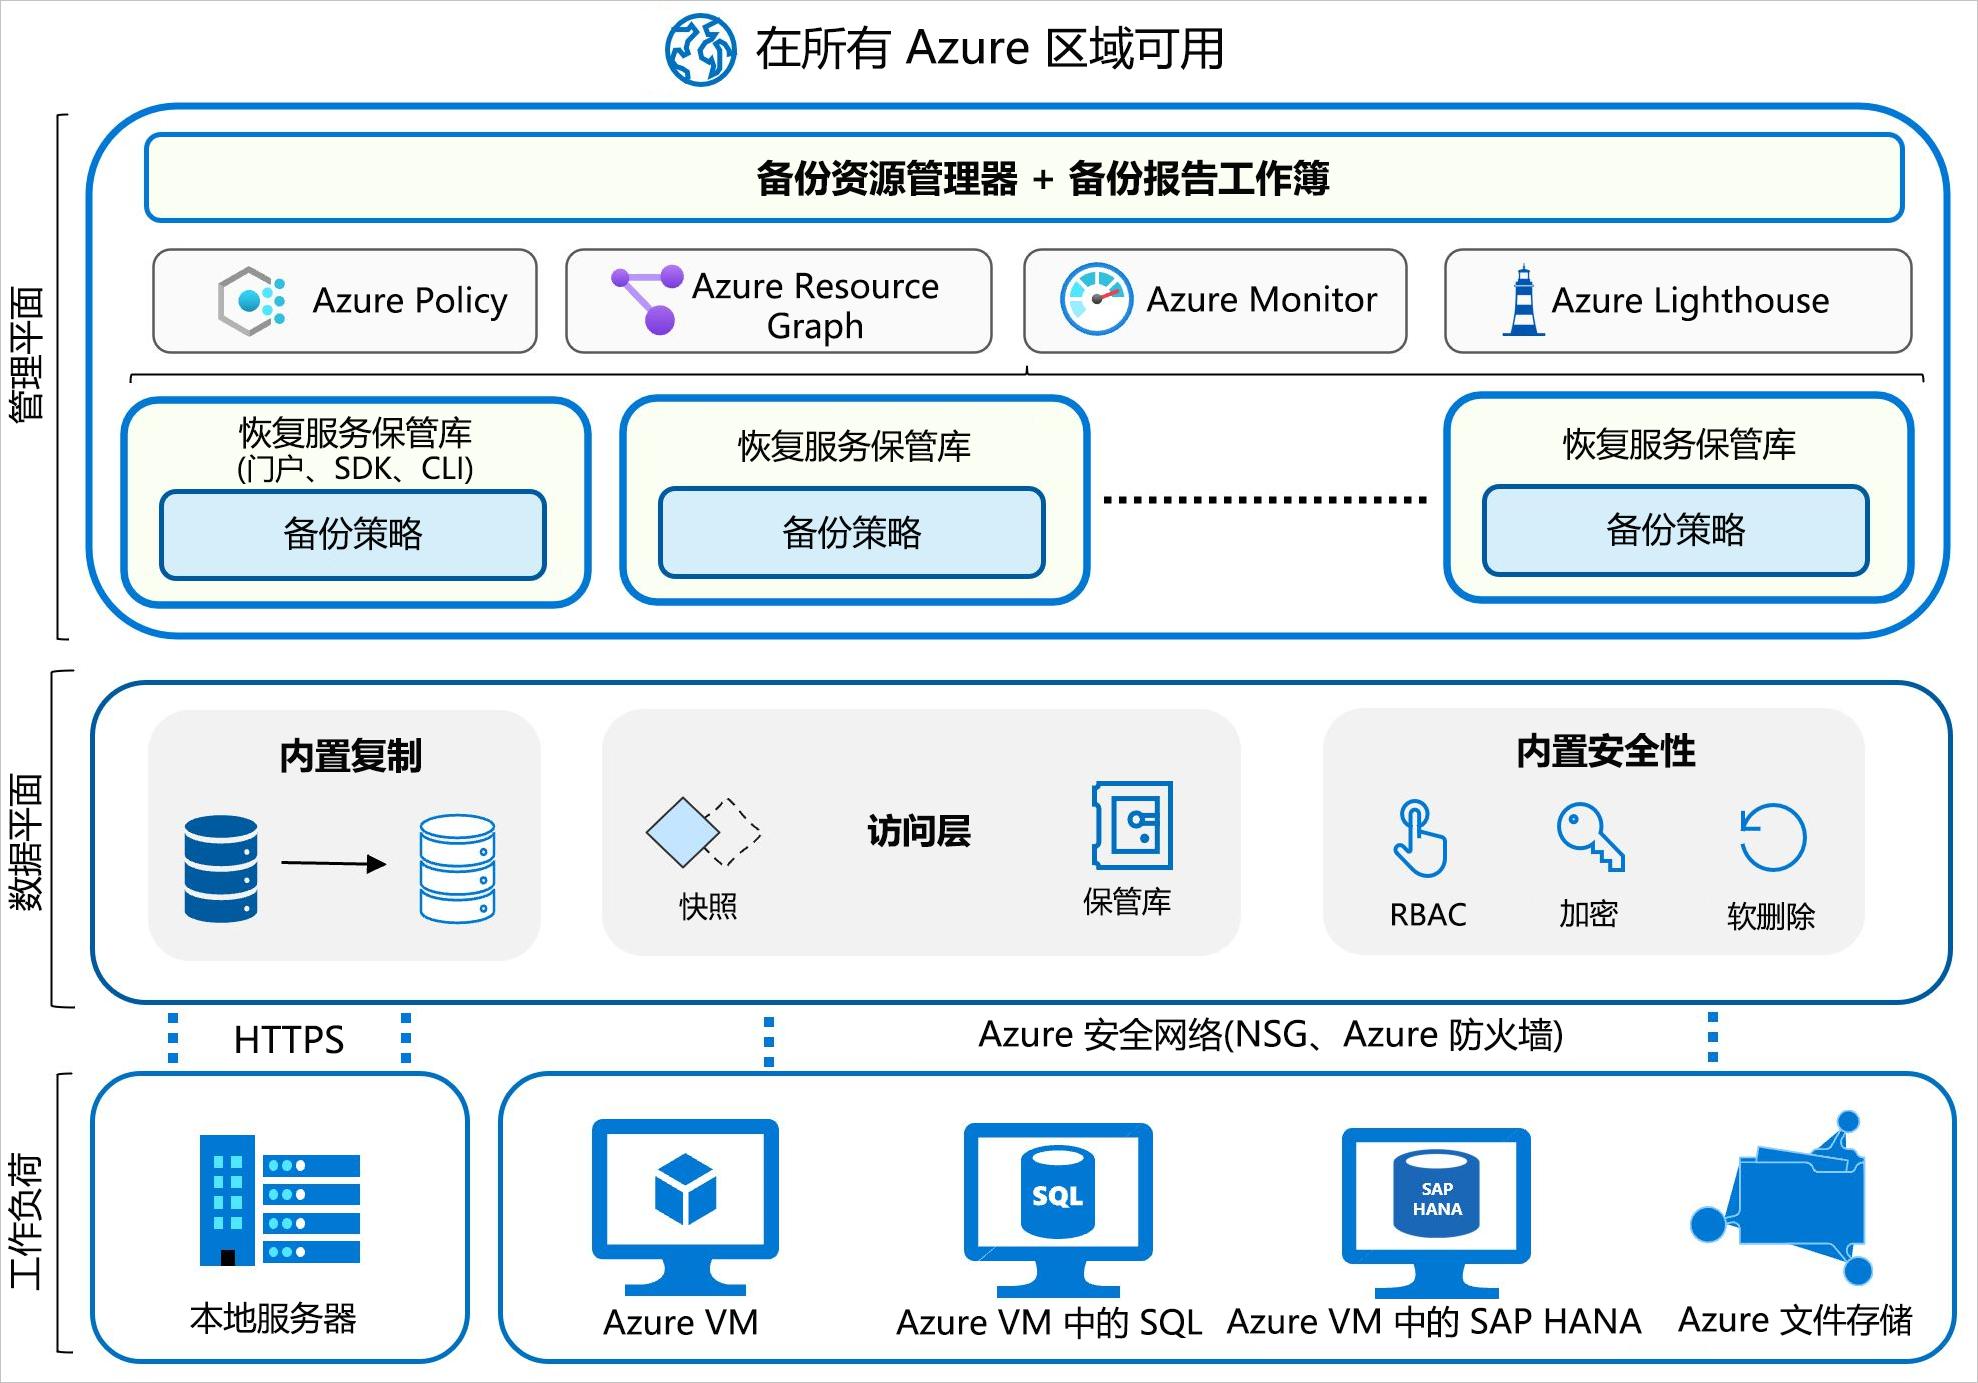
Task: Click the Azure VM label
Action: coord(681,1322)
